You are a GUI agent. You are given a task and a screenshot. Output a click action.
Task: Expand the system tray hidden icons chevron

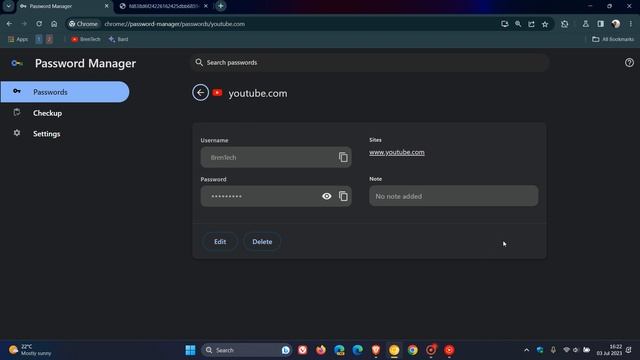click(527, 350)
